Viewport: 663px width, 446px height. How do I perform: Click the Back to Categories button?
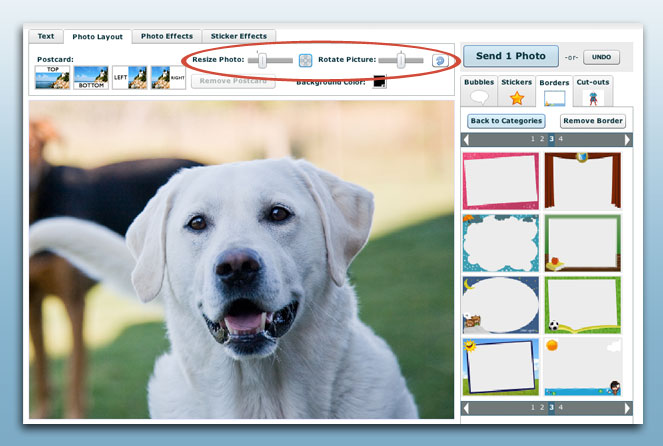(x=506, y=121)
